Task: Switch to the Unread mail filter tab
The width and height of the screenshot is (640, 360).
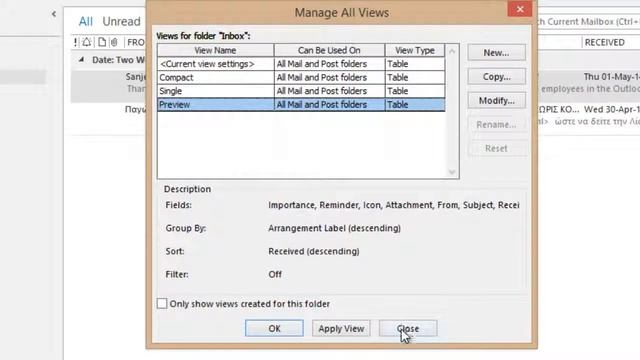Action: [x=121, y=21]
